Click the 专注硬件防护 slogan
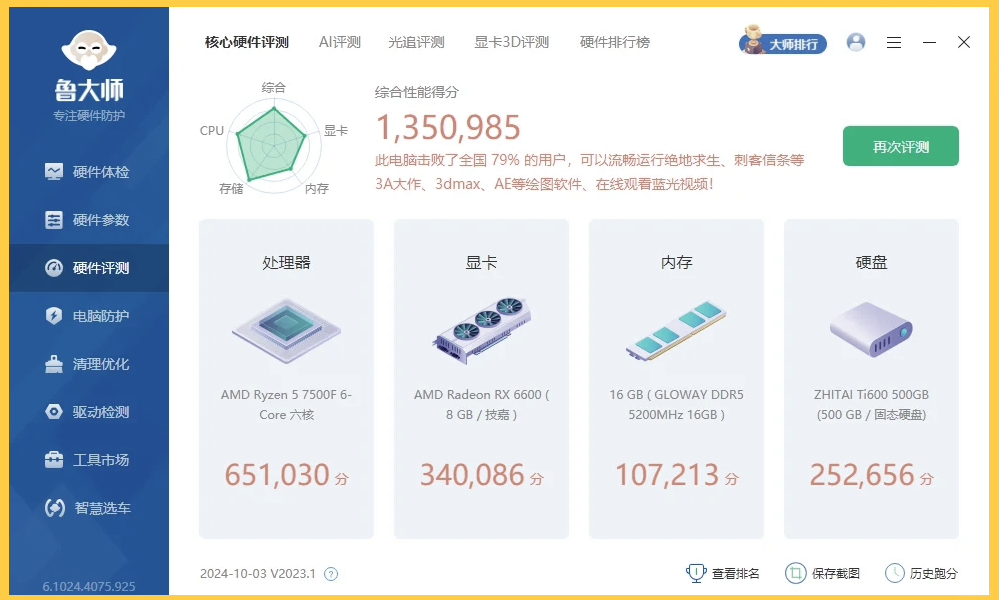The height and width of the screenshot is (600, 999). [89, 116]
